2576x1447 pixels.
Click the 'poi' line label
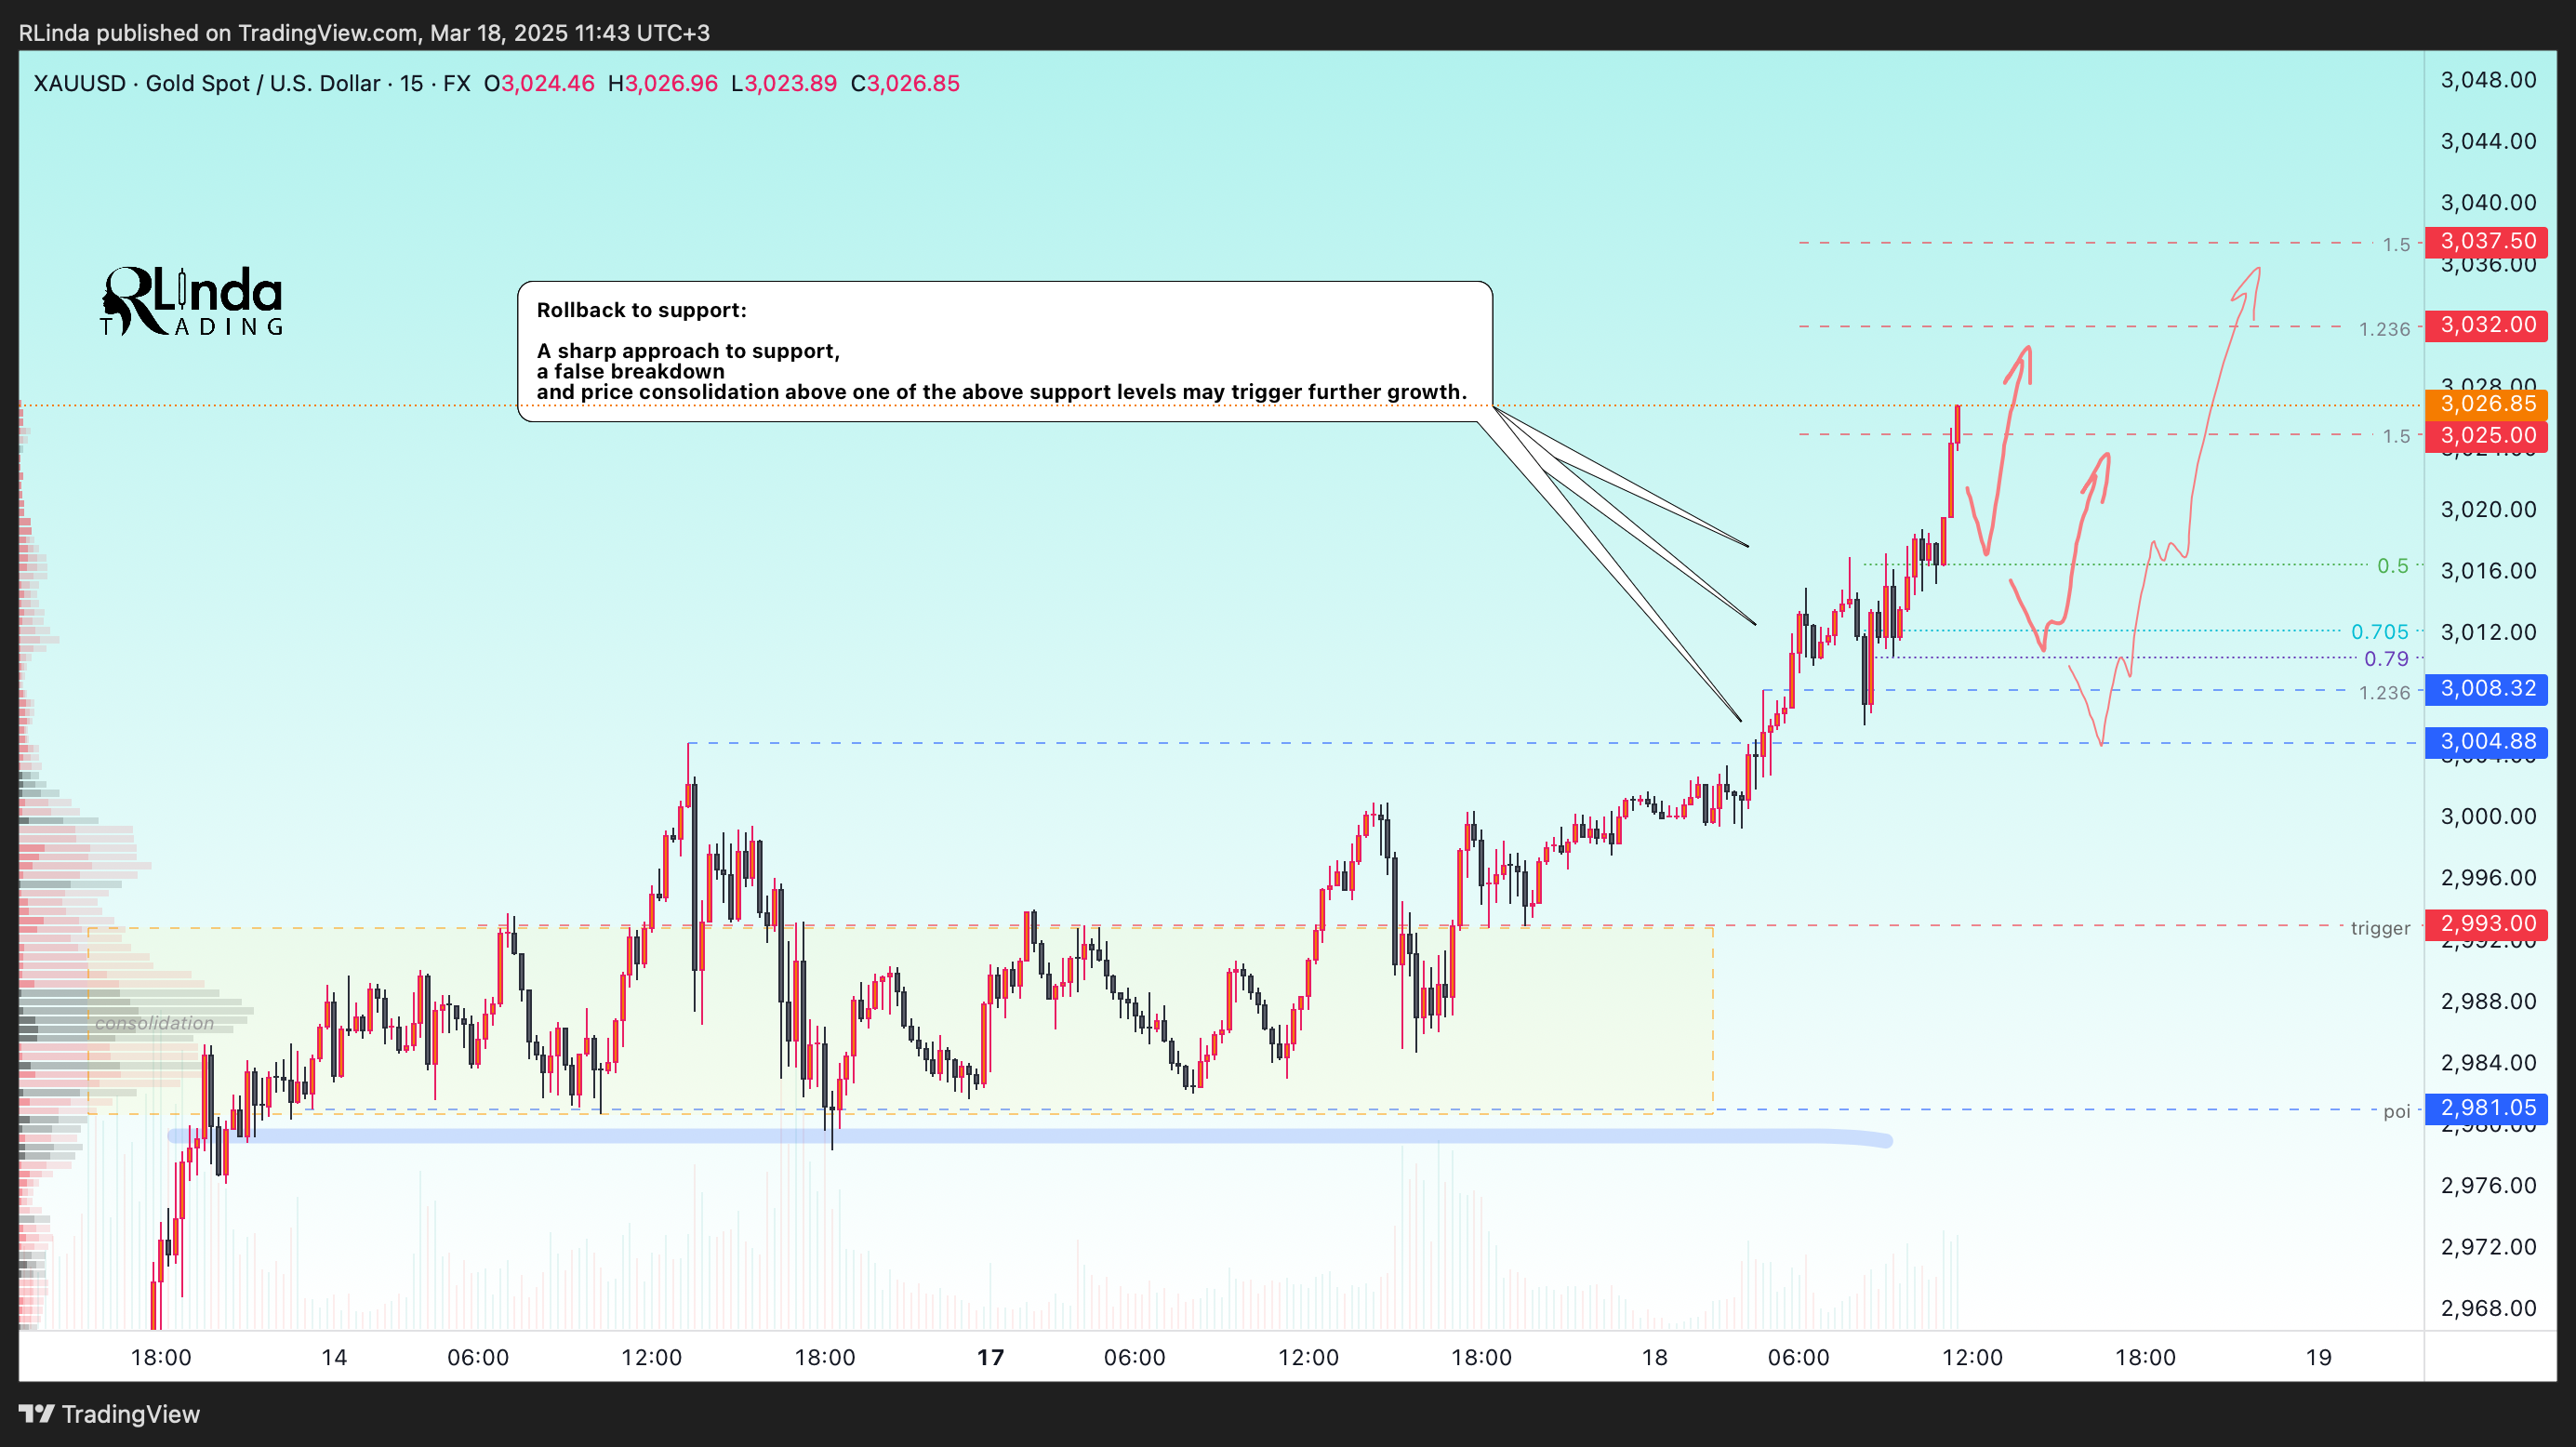[x=2396, y=1111]
